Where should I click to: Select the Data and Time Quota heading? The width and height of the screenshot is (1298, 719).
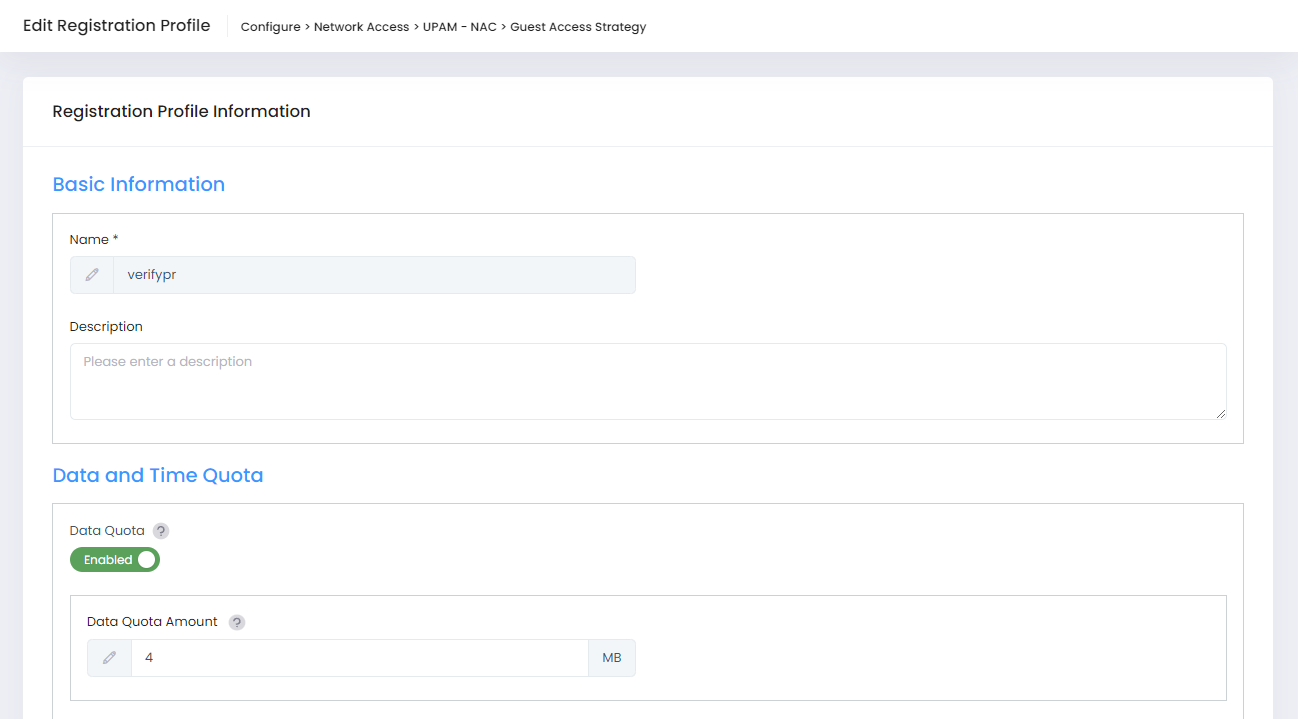158,475
